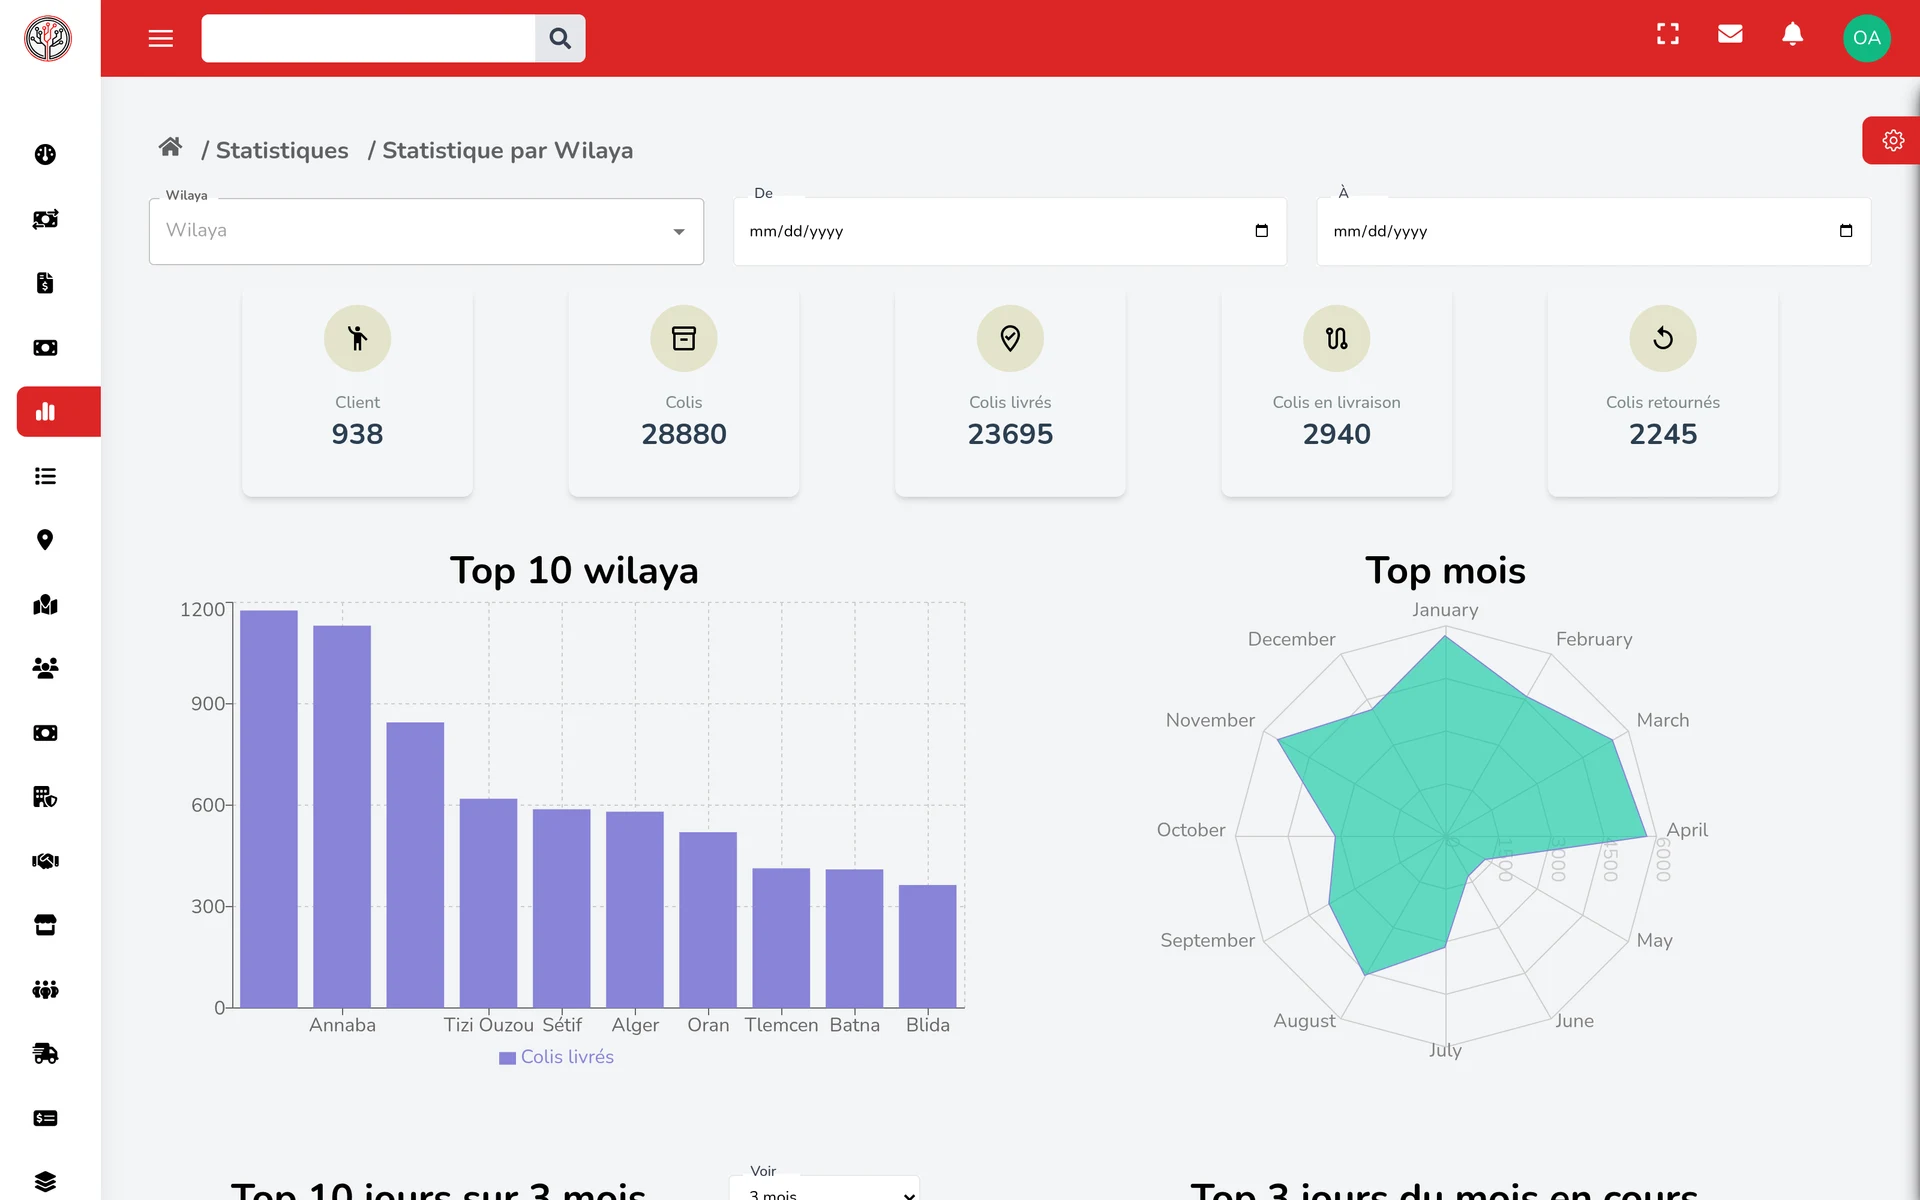Open the messages envelope icon
The width and height of the screenshot is (1920, 1200).
[x=1730, y=35]
